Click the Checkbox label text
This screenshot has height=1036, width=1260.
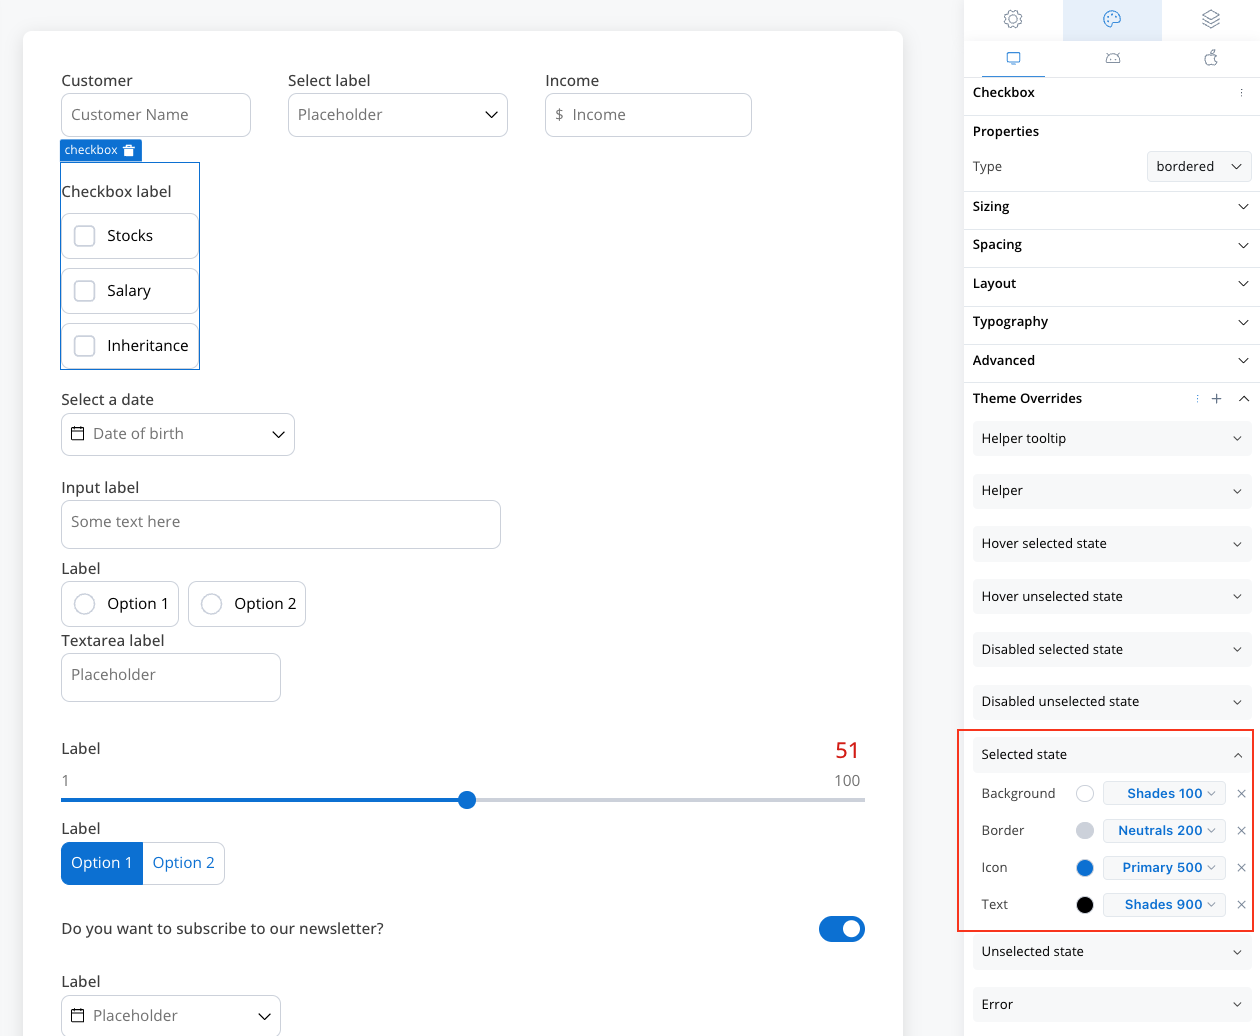[116, 192]
